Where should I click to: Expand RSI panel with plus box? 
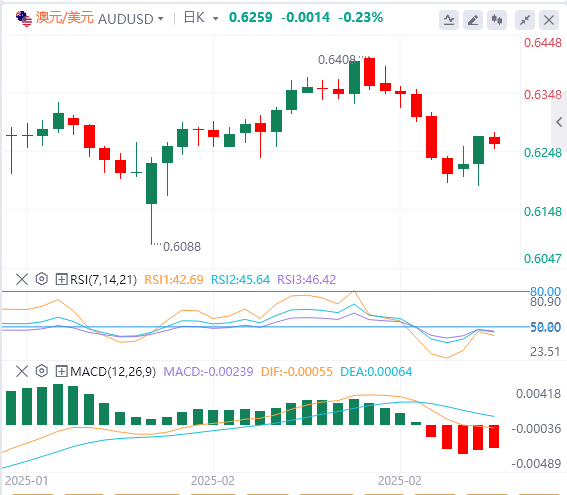click(61, 279)
